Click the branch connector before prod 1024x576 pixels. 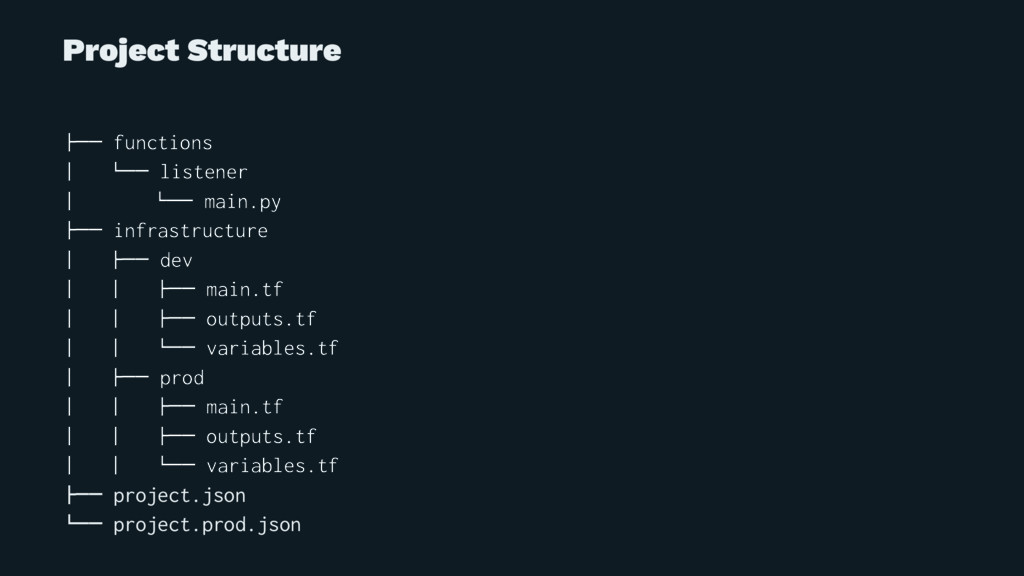131,377
